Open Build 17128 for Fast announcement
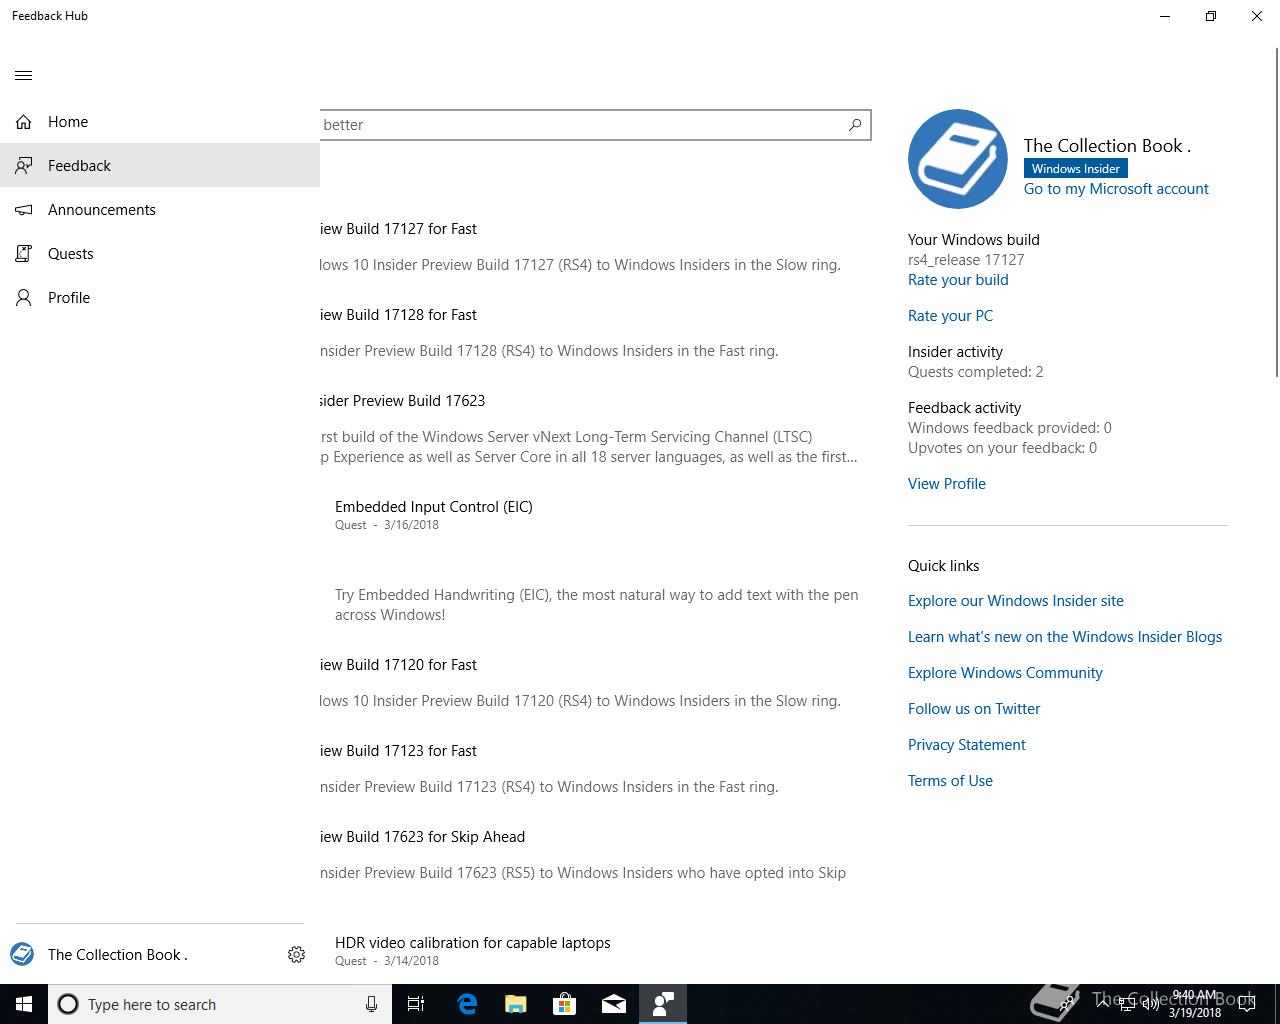The image size is (1280, 1024). pos(399,314)
